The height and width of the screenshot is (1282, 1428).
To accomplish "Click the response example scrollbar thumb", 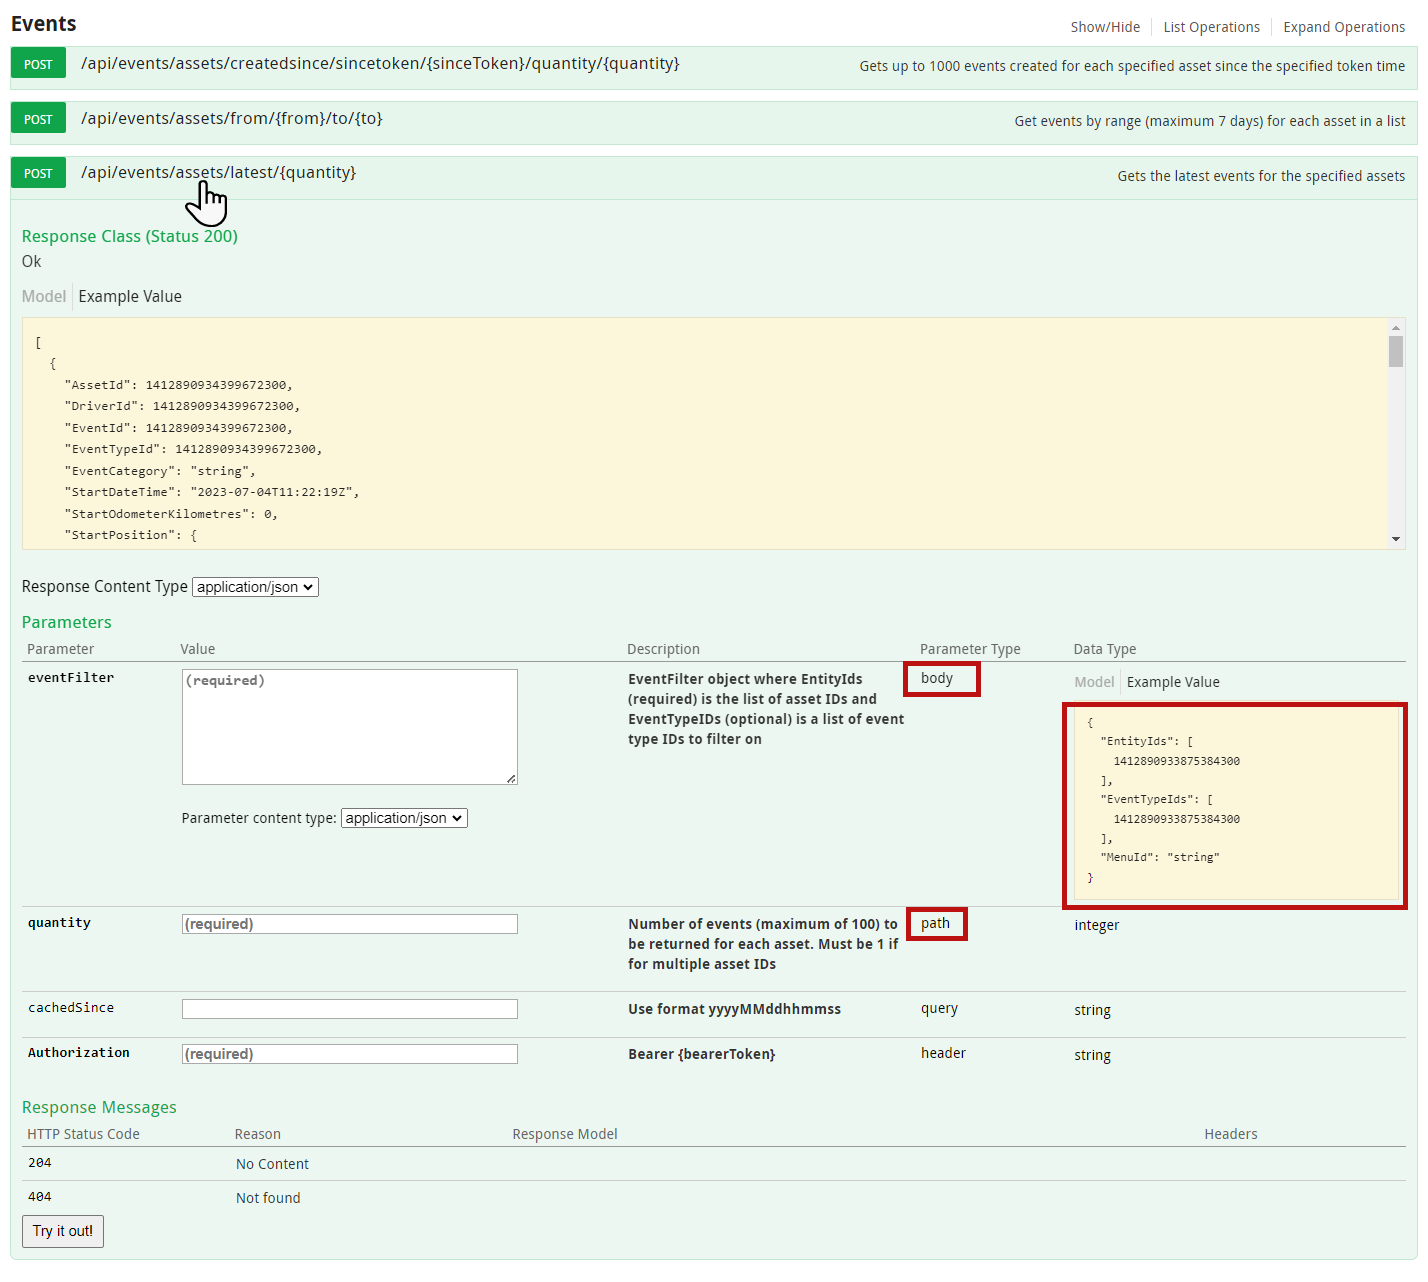I will coord(1396,351).
